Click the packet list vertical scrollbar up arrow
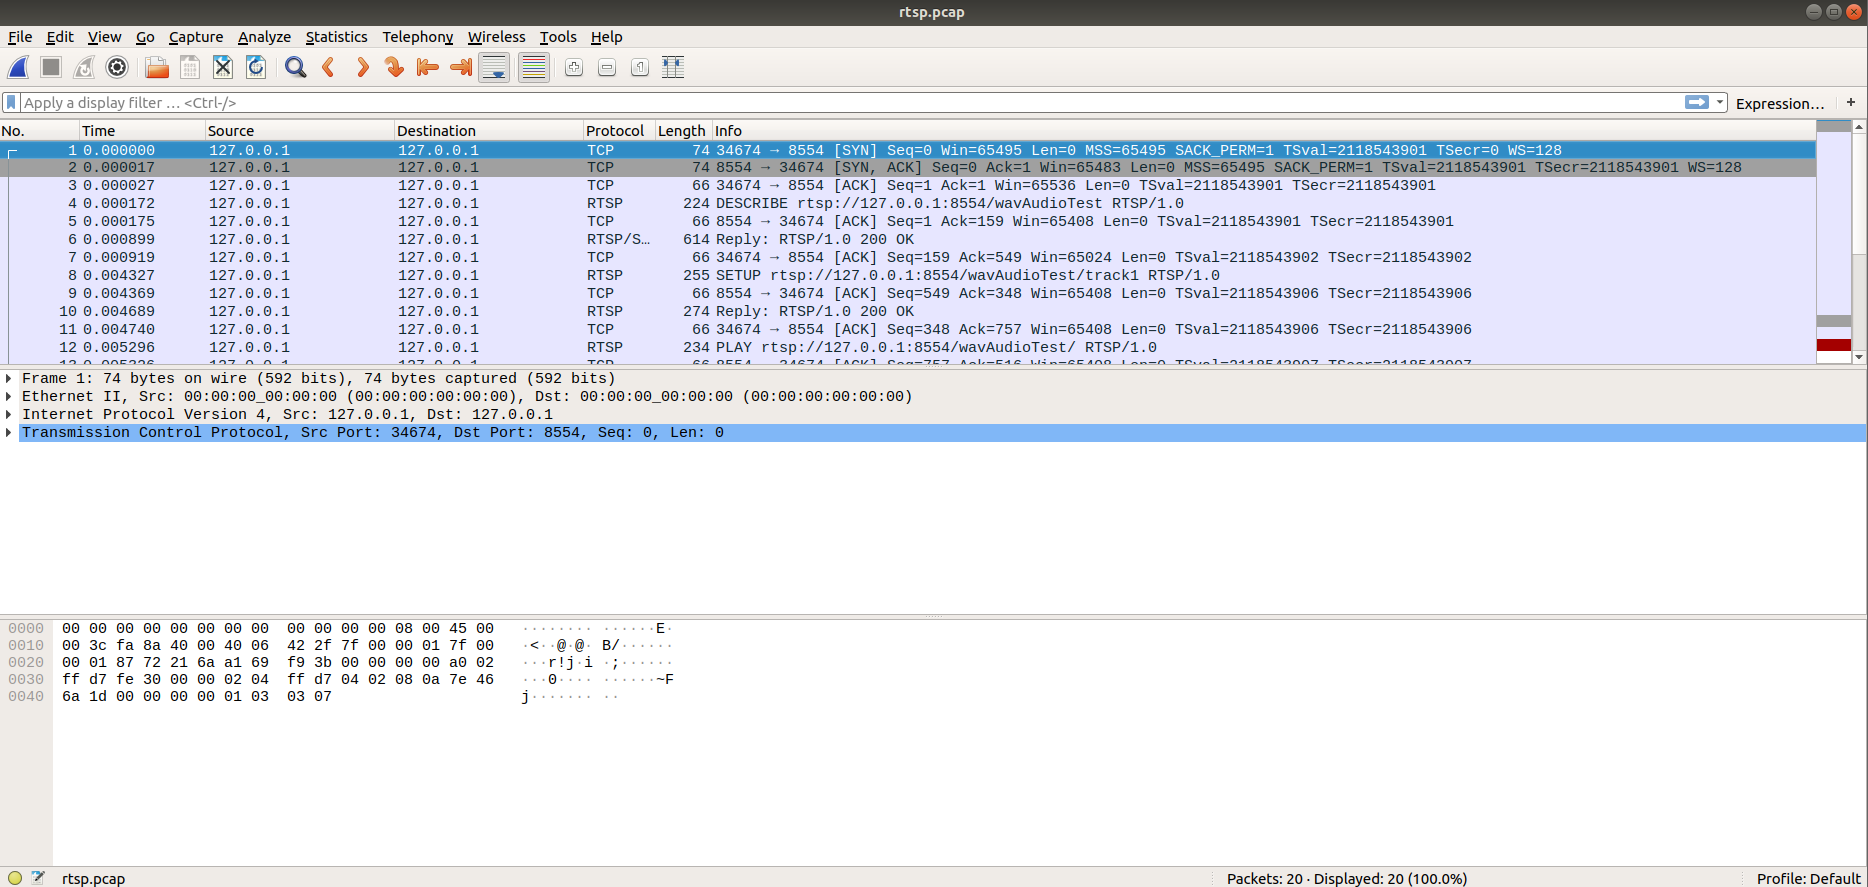The image size is (1868, 887). pyautogui.click(x=1859, y=127)
